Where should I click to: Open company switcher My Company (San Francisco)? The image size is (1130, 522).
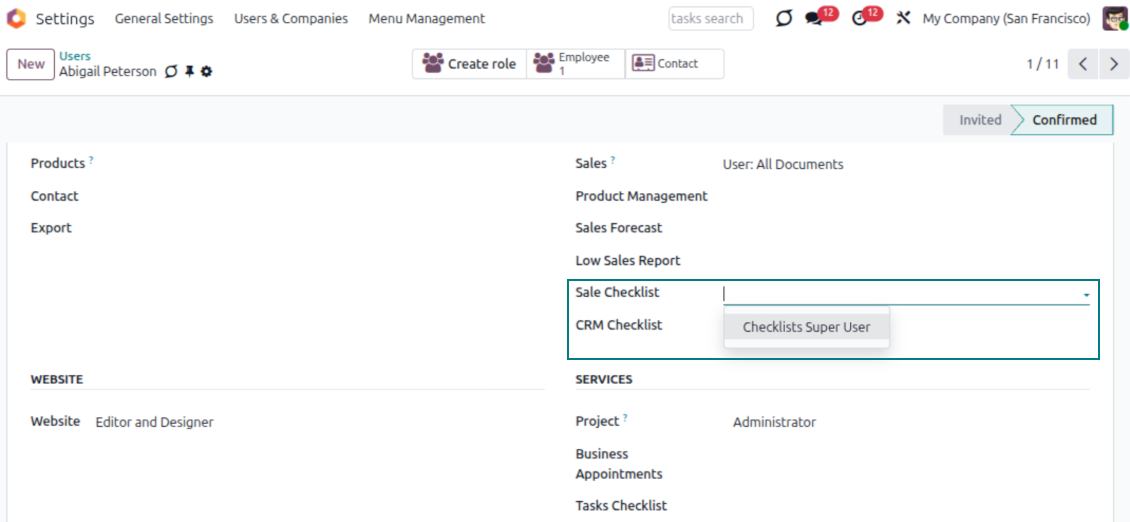click(1006, 19)
